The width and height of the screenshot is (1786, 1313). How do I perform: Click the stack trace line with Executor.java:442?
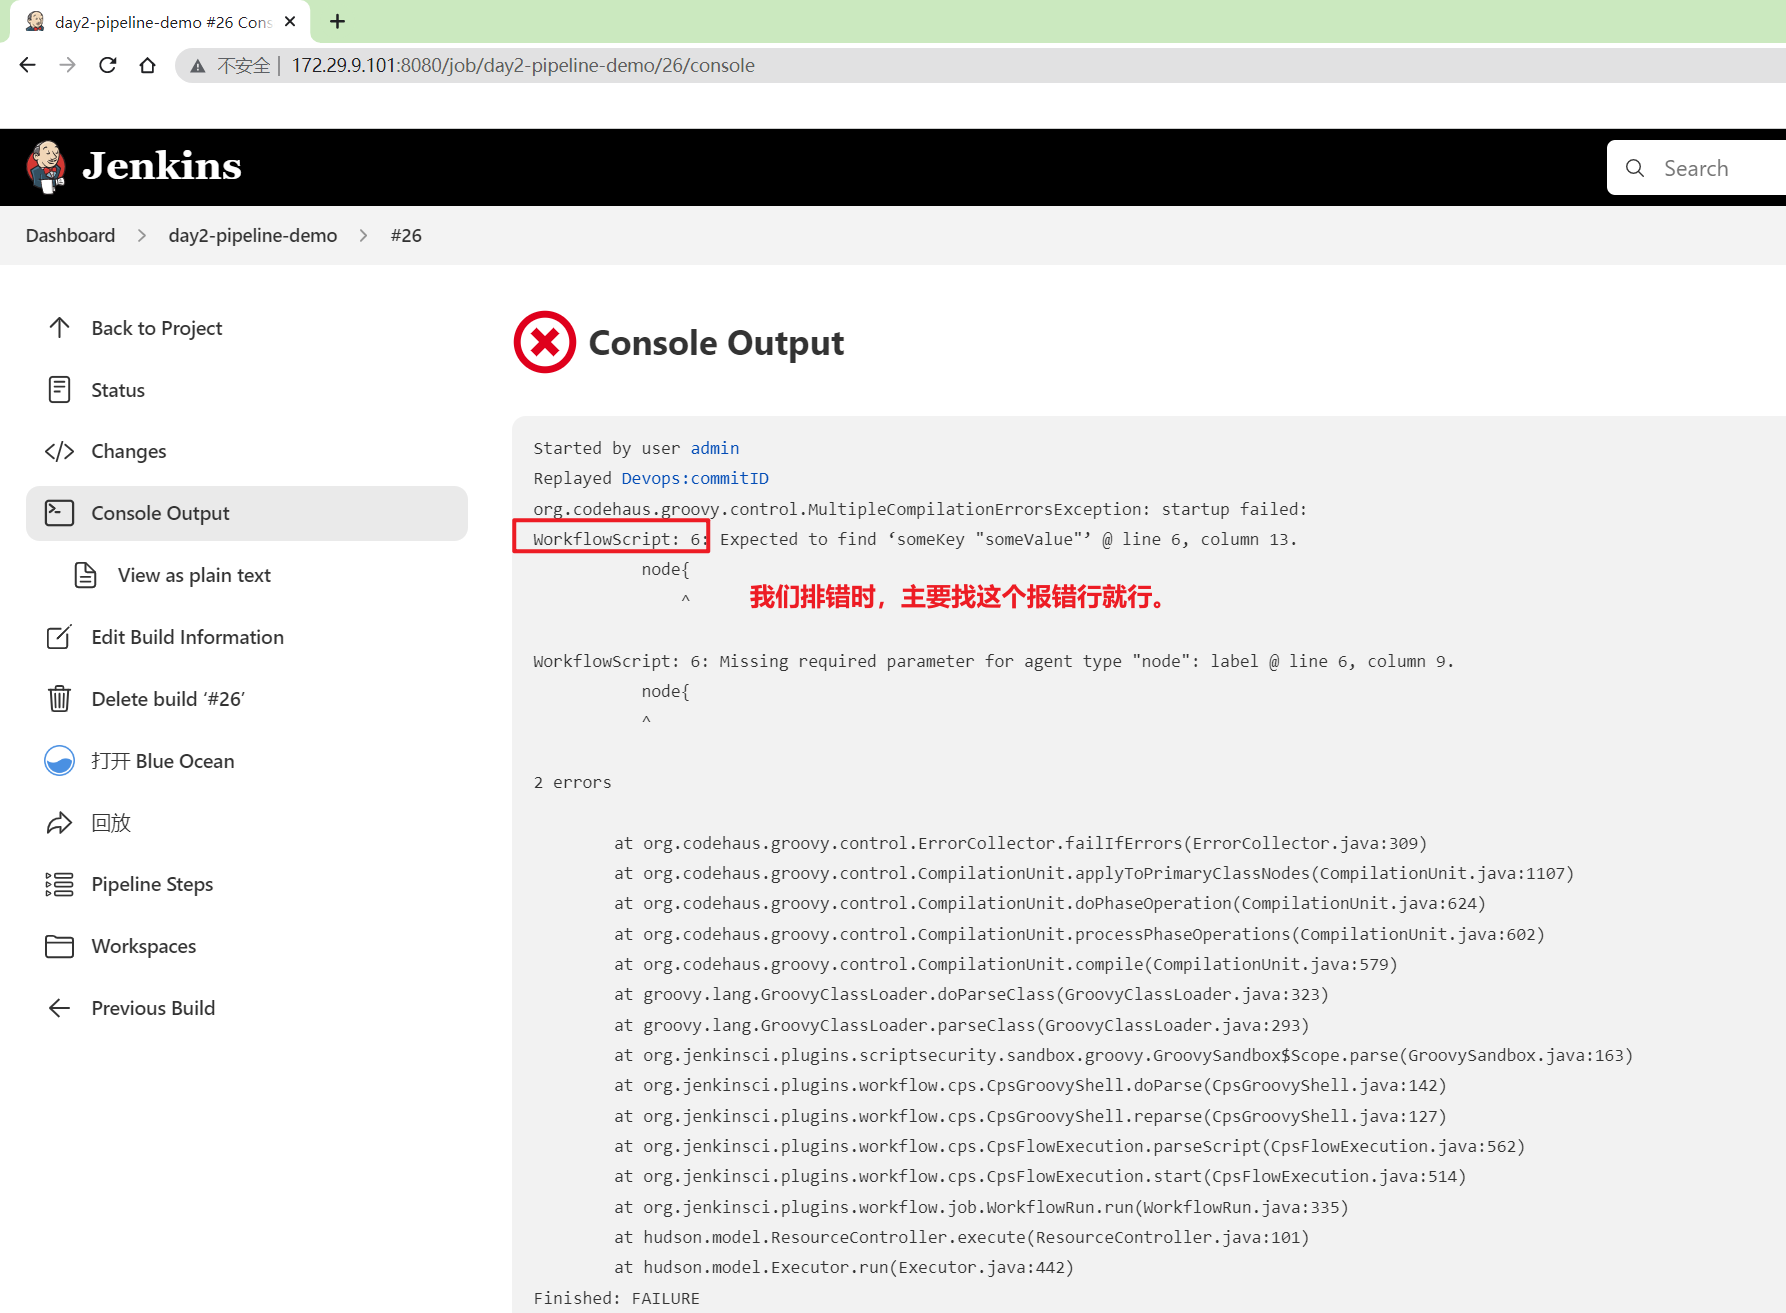(844, 1267)
